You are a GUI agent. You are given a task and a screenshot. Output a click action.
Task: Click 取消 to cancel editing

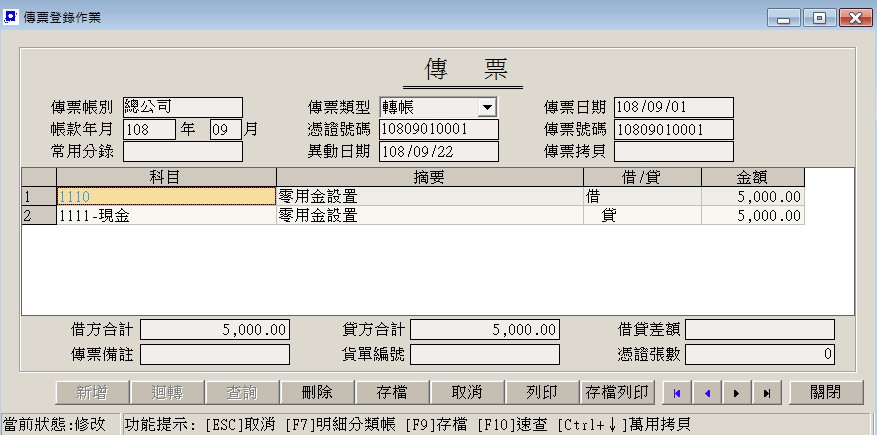[467, 393]
